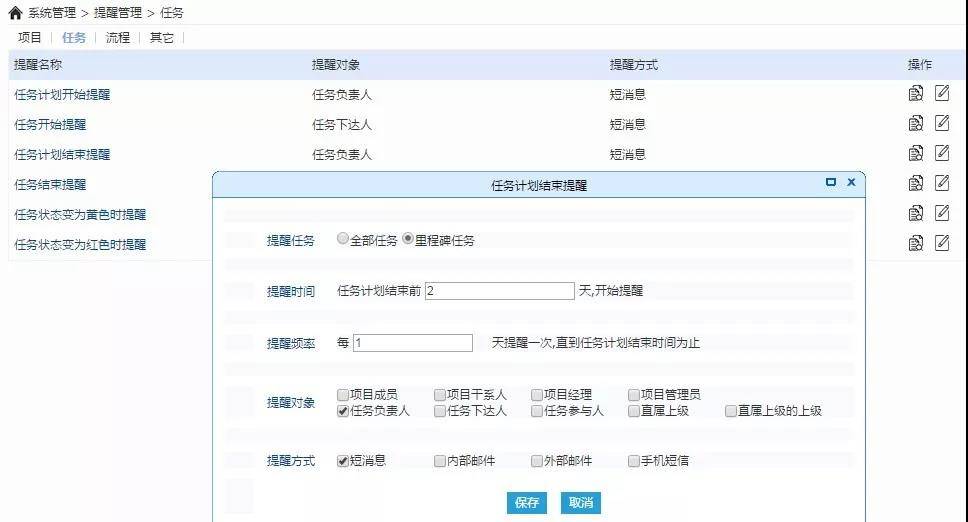Click the view icon for 任务状态变为红色时提醒
Viewport: 968px width, 522px height.
click(x=915, y=243)
